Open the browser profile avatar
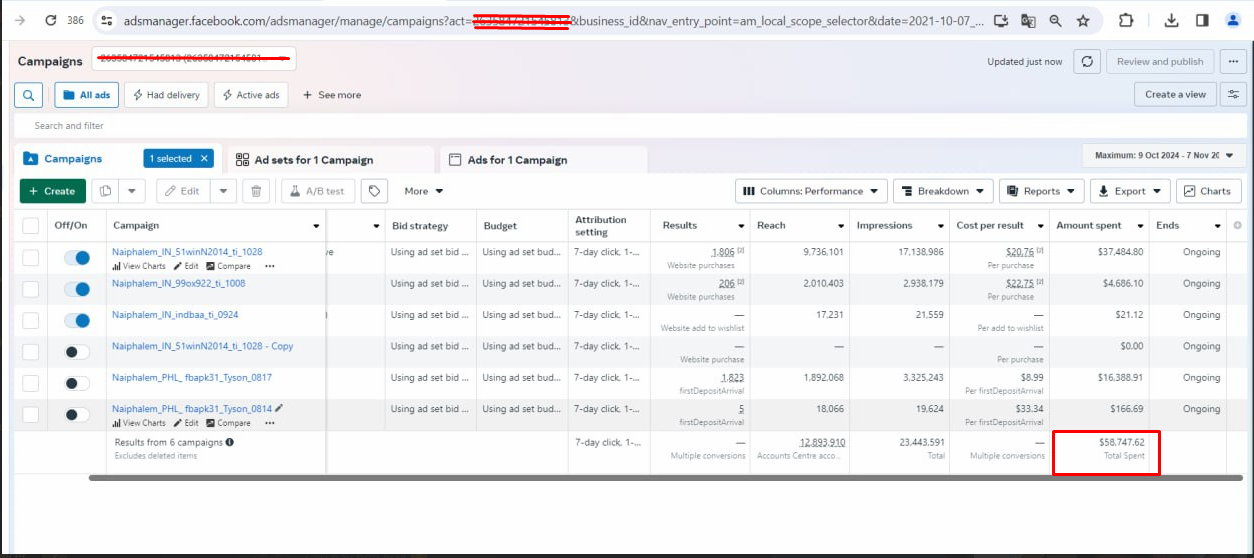Viewport: 1254px width, 558px height. pos(1233,20)
